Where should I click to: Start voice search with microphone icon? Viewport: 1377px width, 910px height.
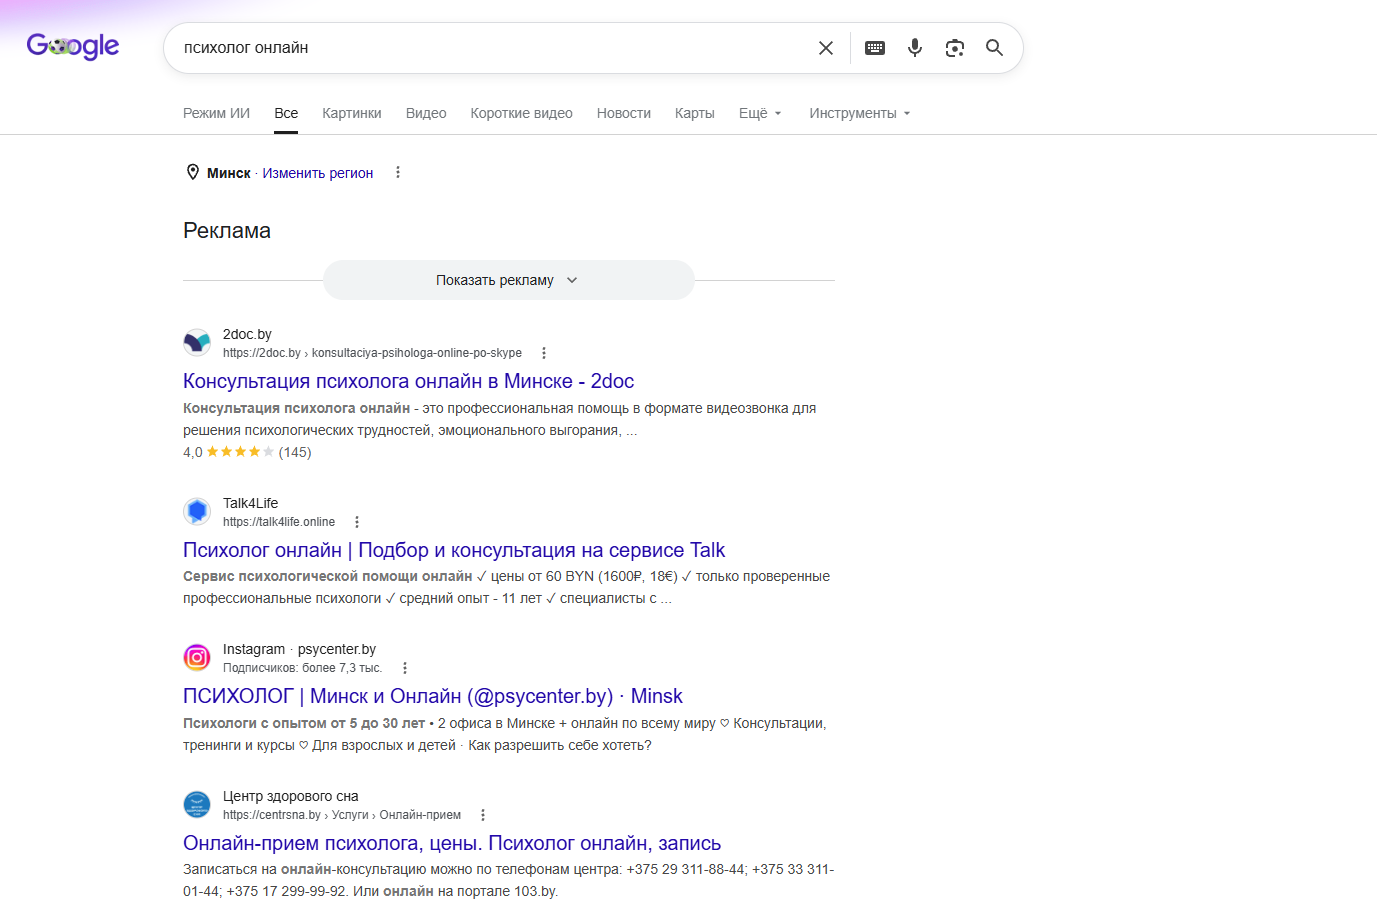coord(915,48)
